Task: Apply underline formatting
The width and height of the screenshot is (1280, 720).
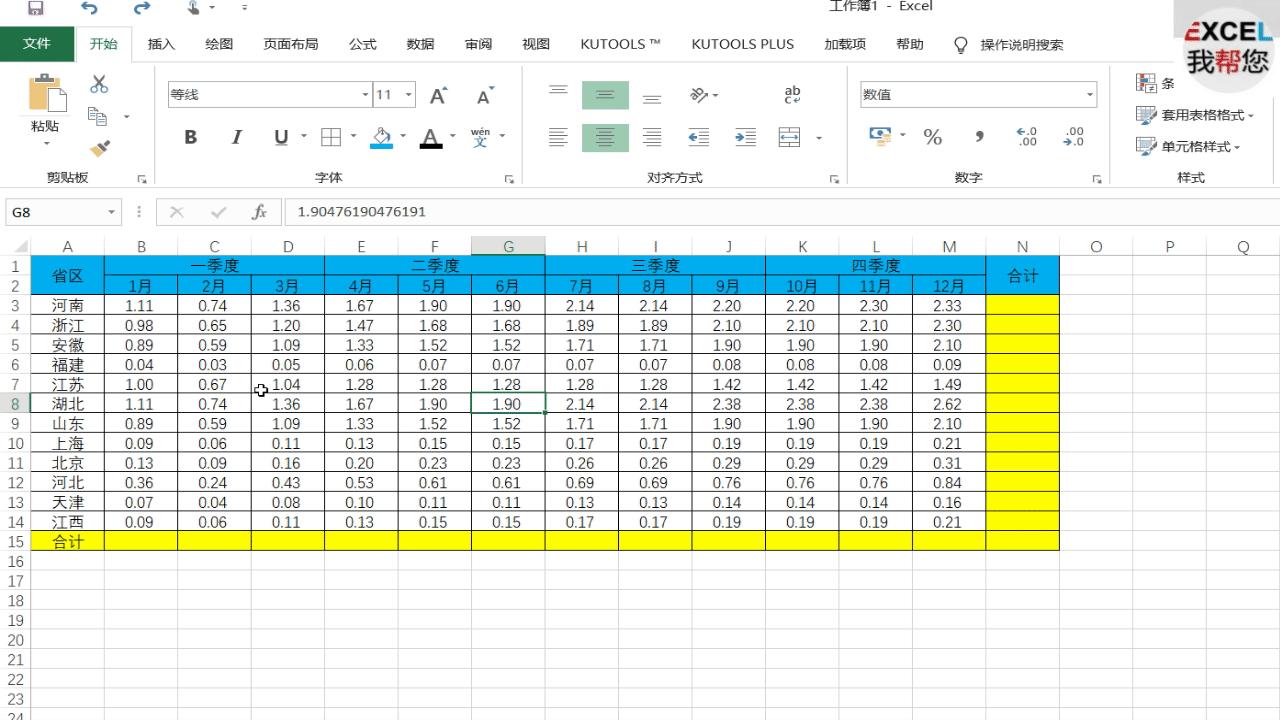Action: [280, 137]
